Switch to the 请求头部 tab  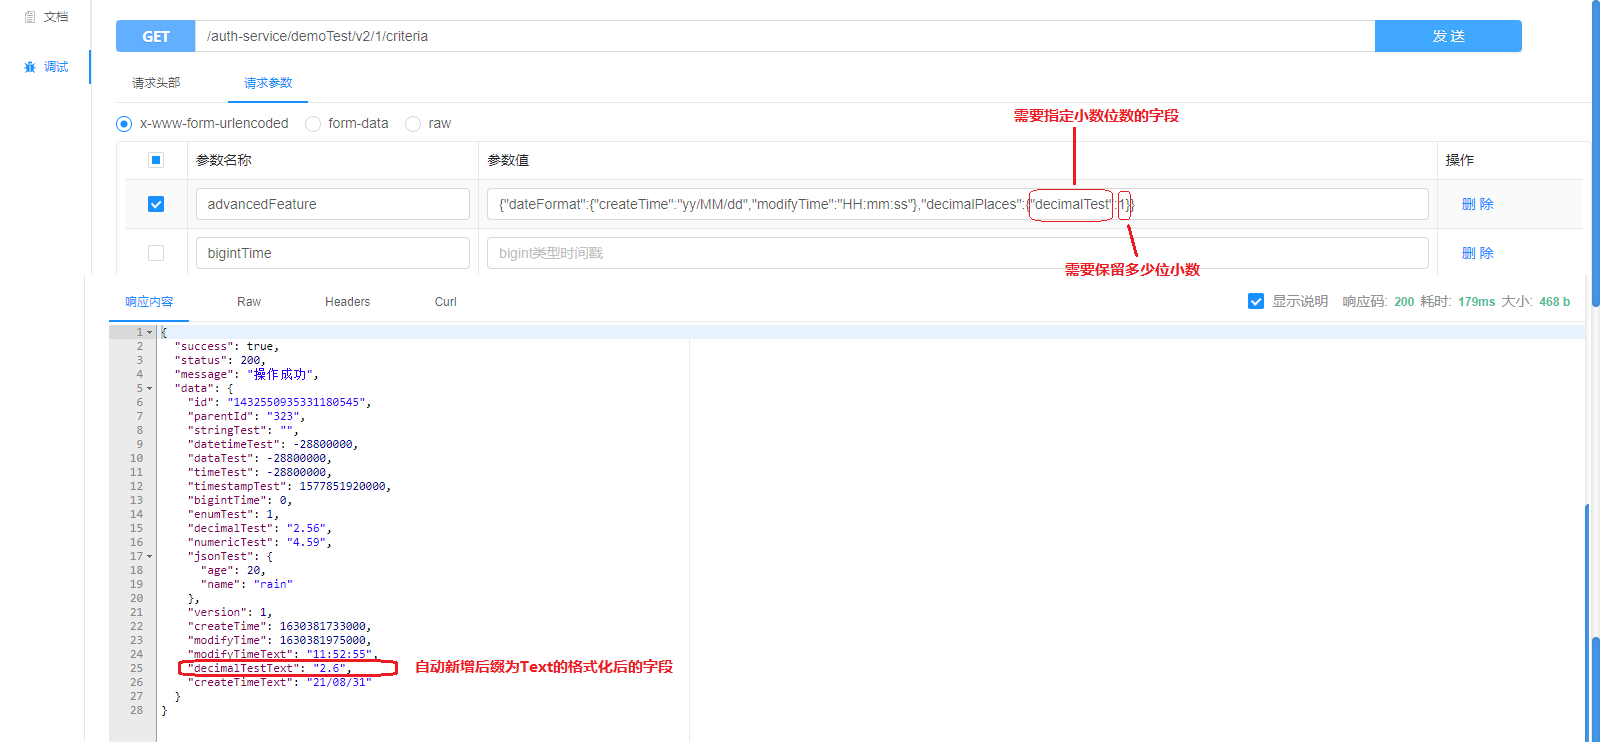[x=156, y=83]
